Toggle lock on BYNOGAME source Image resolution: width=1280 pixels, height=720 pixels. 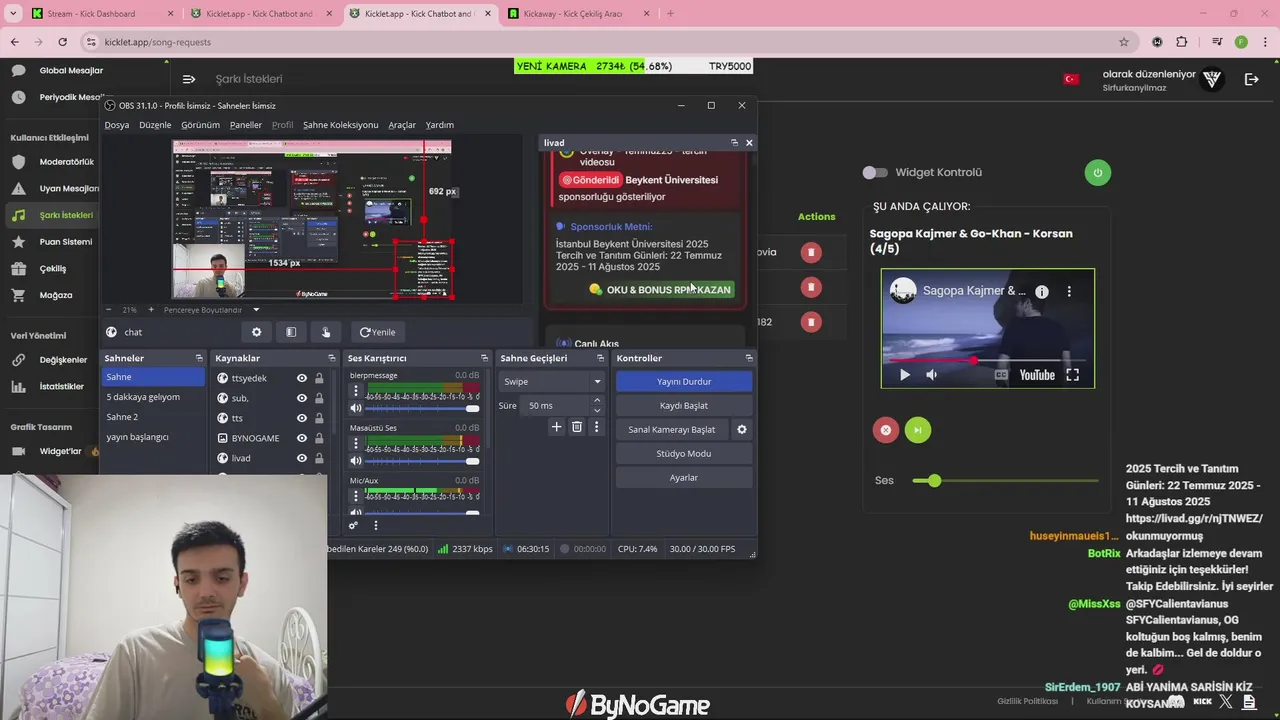point(319,438)
